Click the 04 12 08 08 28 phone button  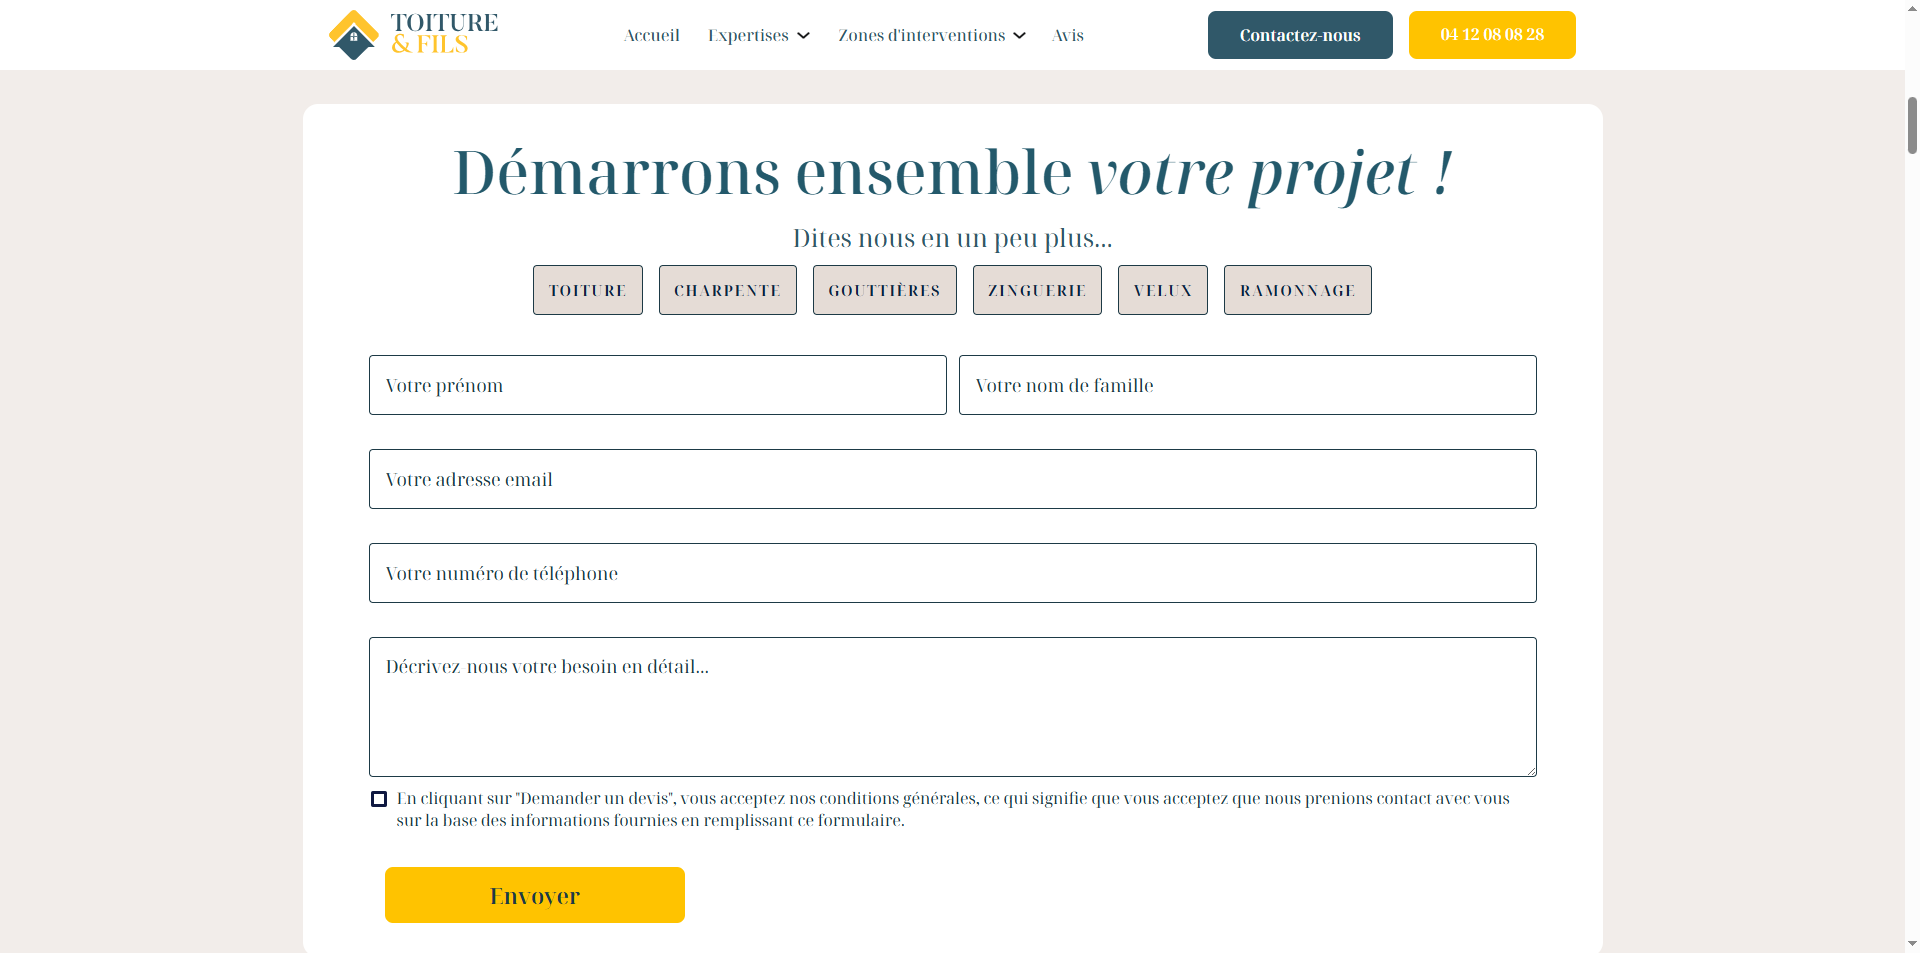(x=1491, y=35)
